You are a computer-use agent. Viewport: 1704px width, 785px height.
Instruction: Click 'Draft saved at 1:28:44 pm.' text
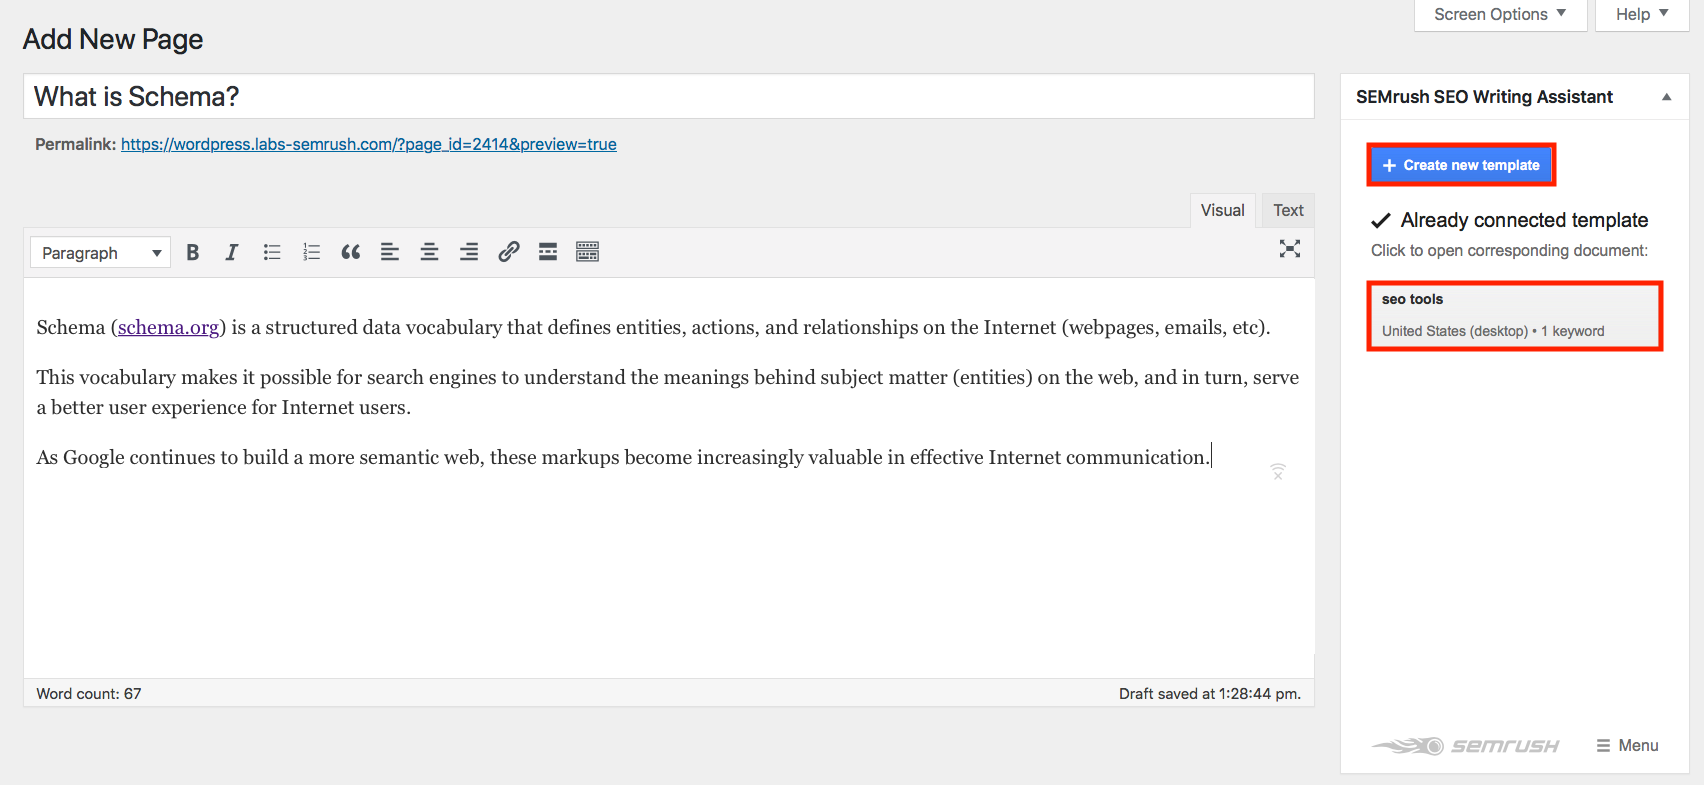[1210, 694]
